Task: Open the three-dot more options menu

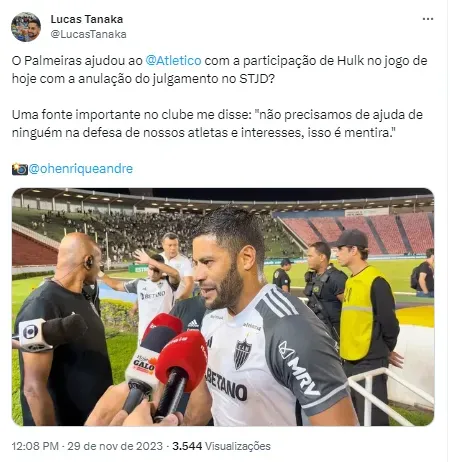Action: click(428, 19)
